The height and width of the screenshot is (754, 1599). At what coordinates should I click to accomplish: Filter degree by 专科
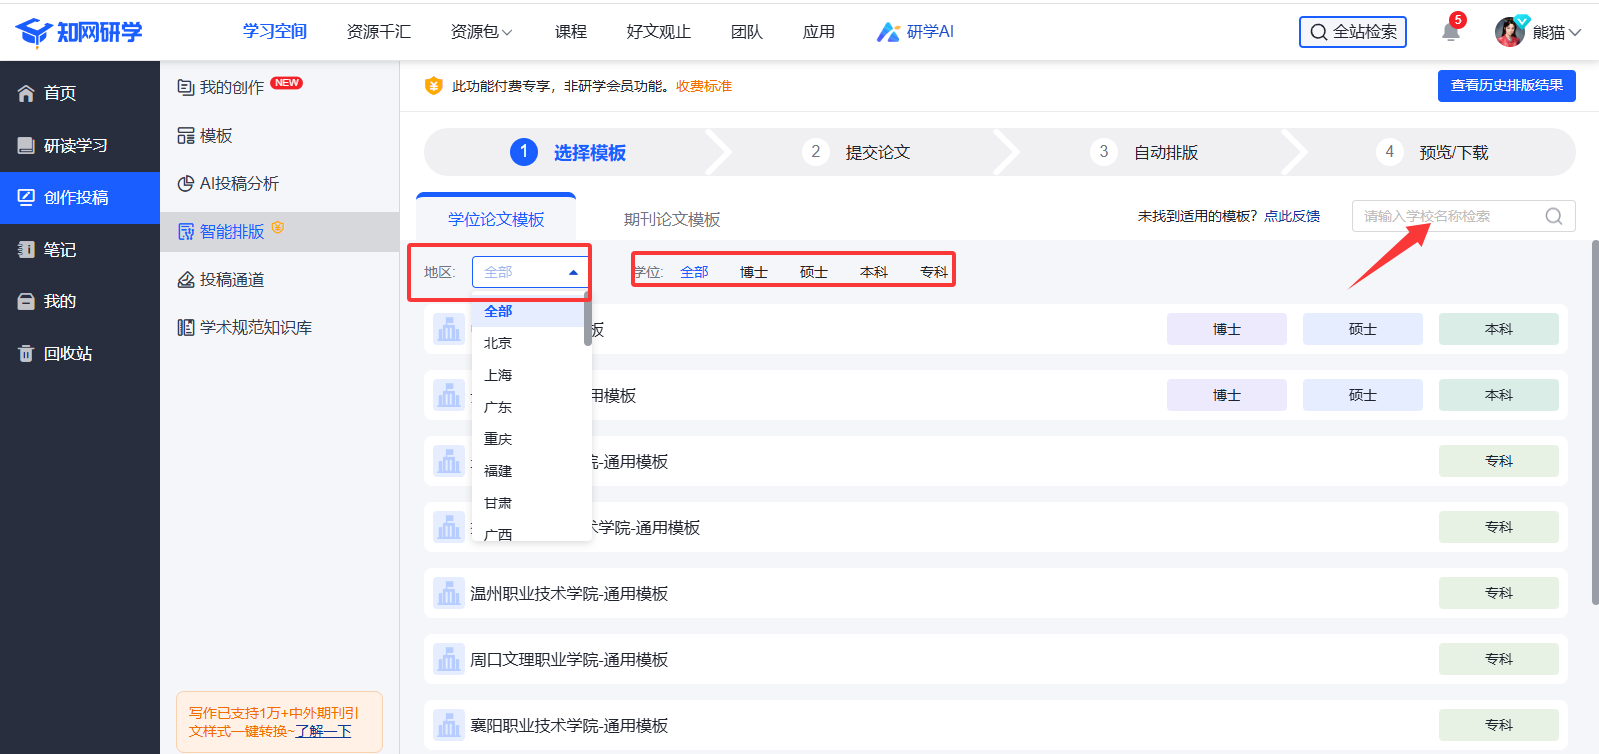pos(933,272)
